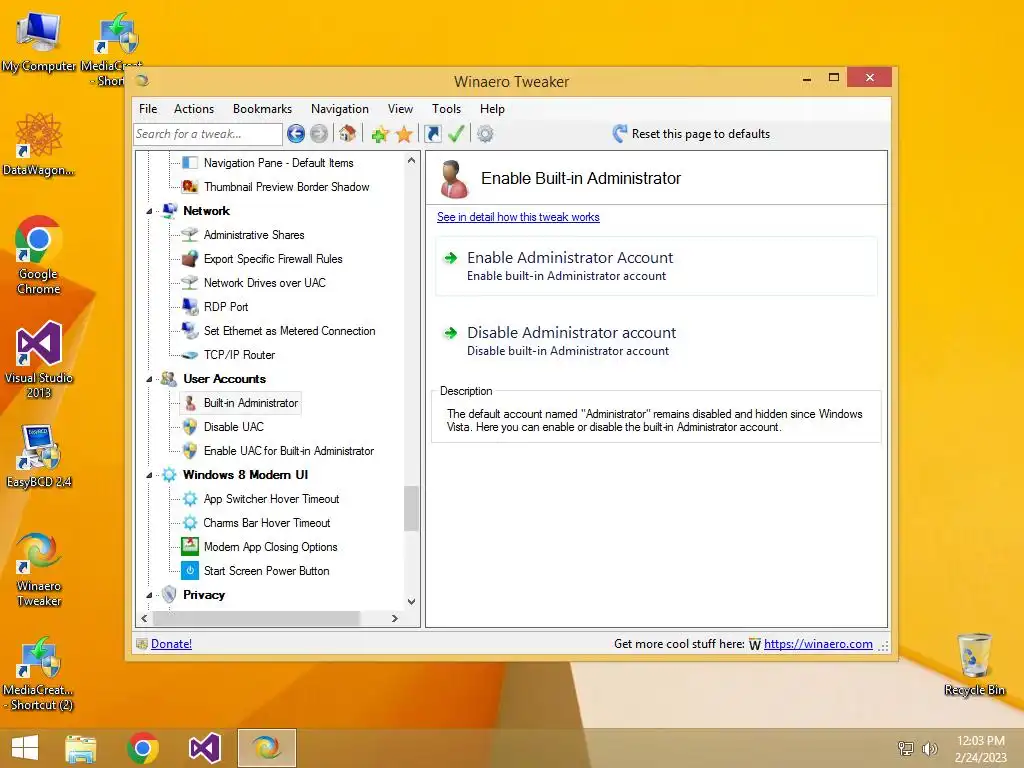Open Google Chrome desktop shortcut
This screenshot has height=768, width=1024.
click(x=39, y=255)
